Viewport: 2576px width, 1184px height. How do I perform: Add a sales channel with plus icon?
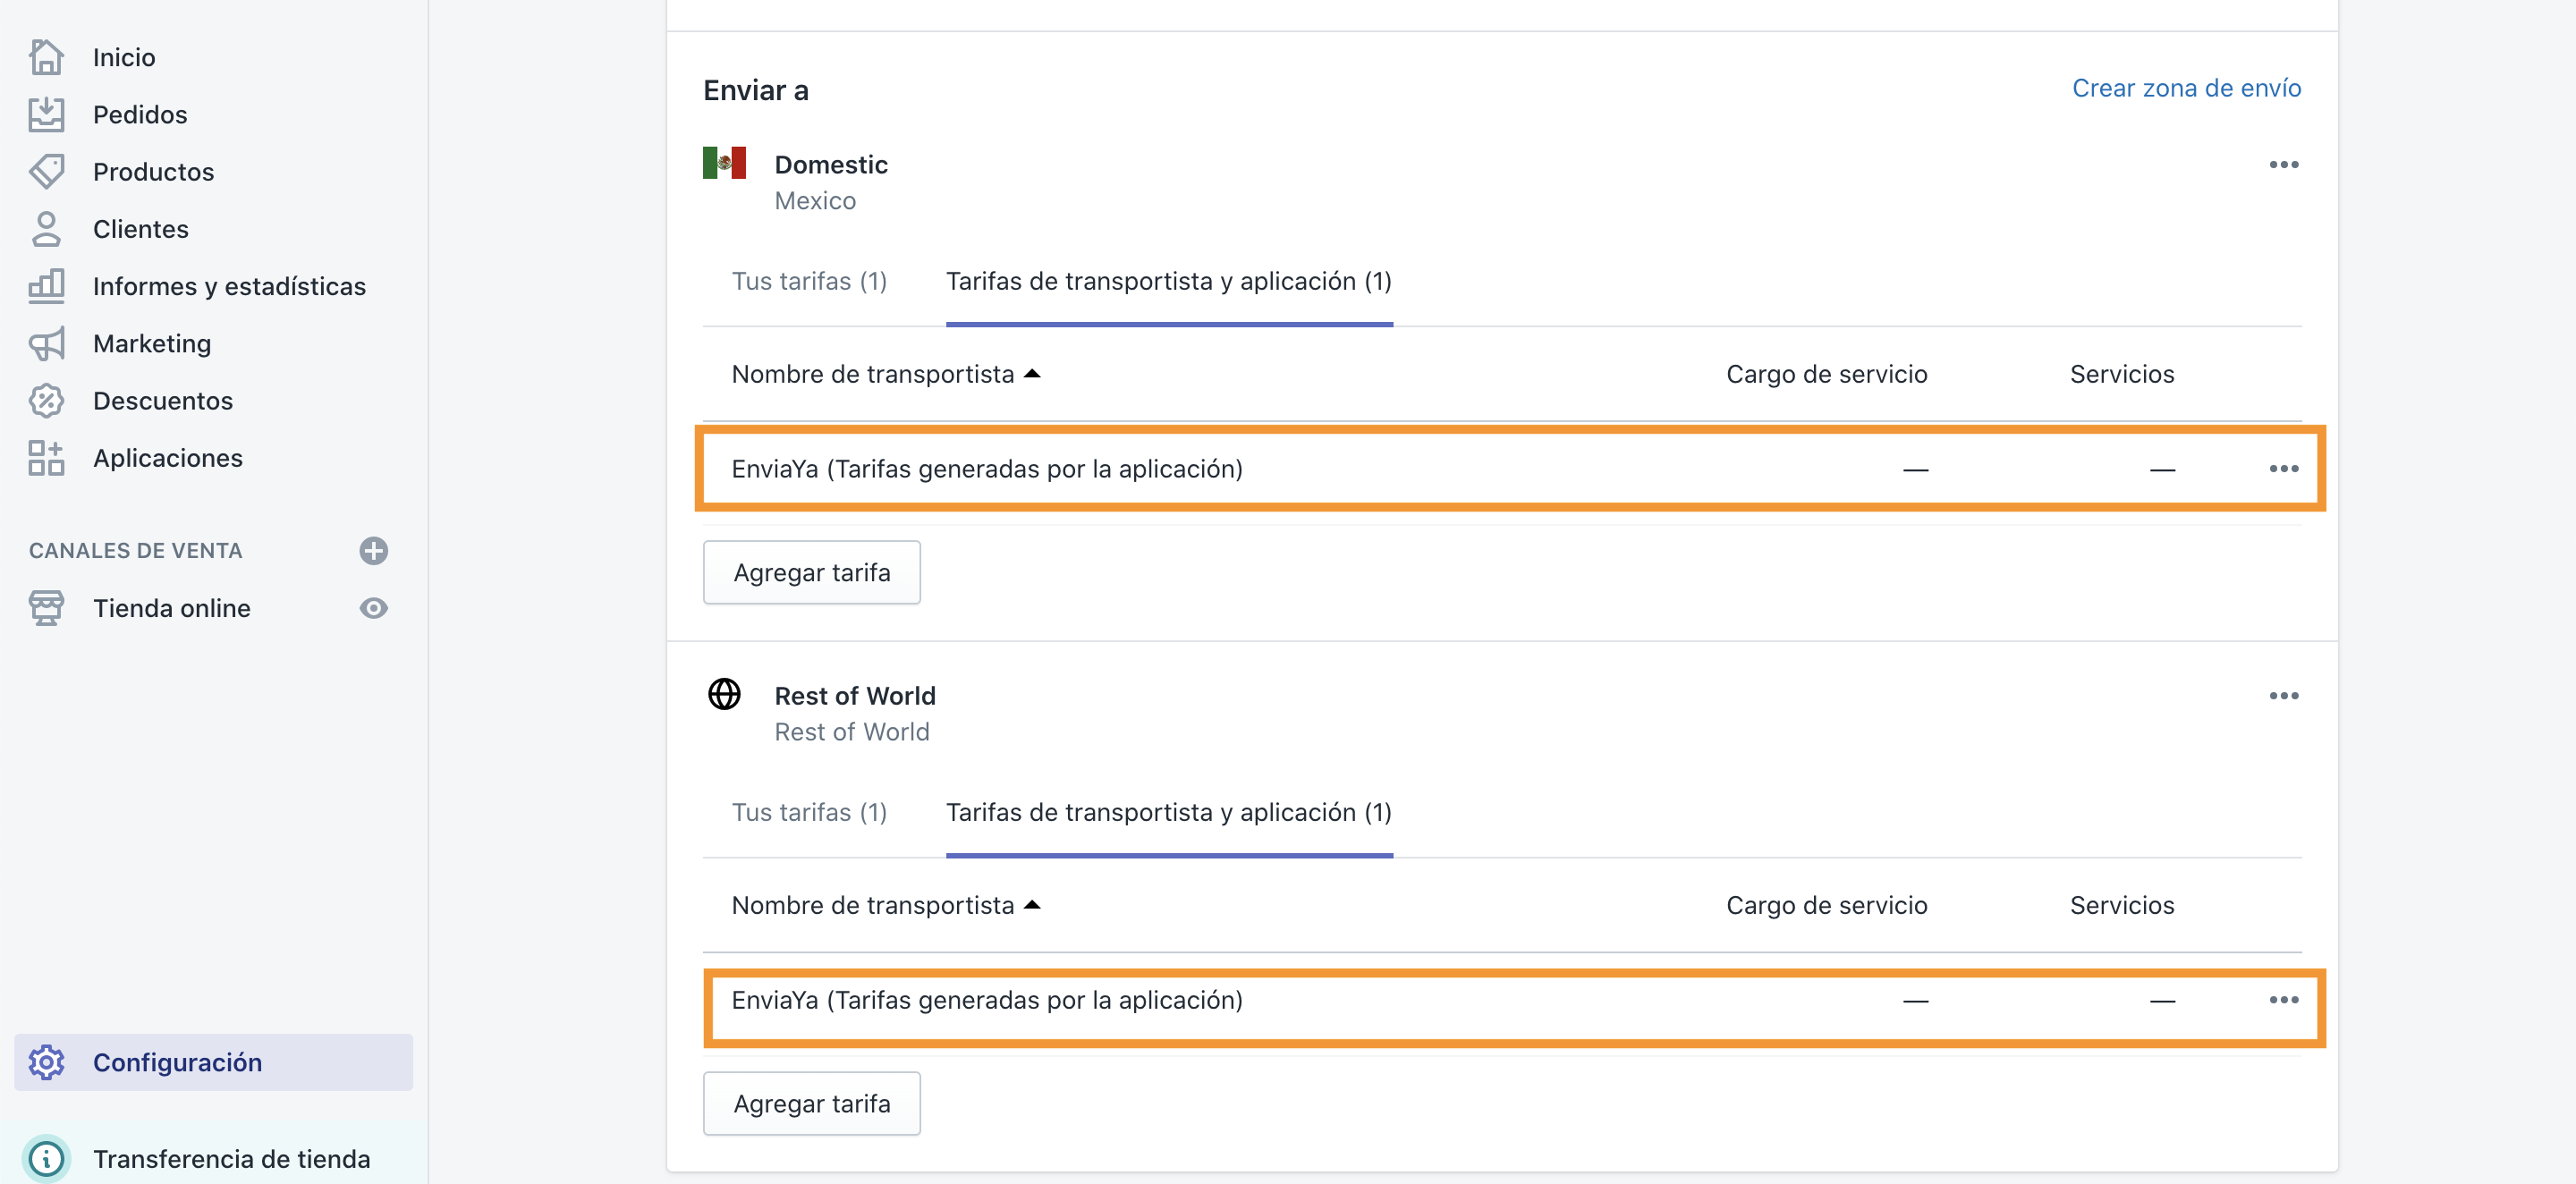[373, 550]
